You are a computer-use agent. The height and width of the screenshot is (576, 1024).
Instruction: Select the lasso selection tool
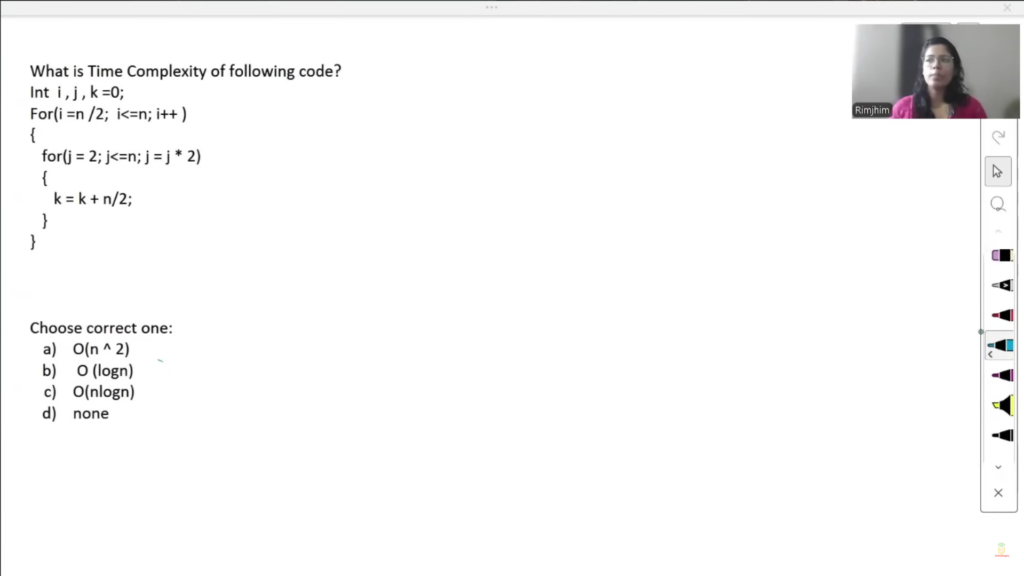tap(998, 204)
